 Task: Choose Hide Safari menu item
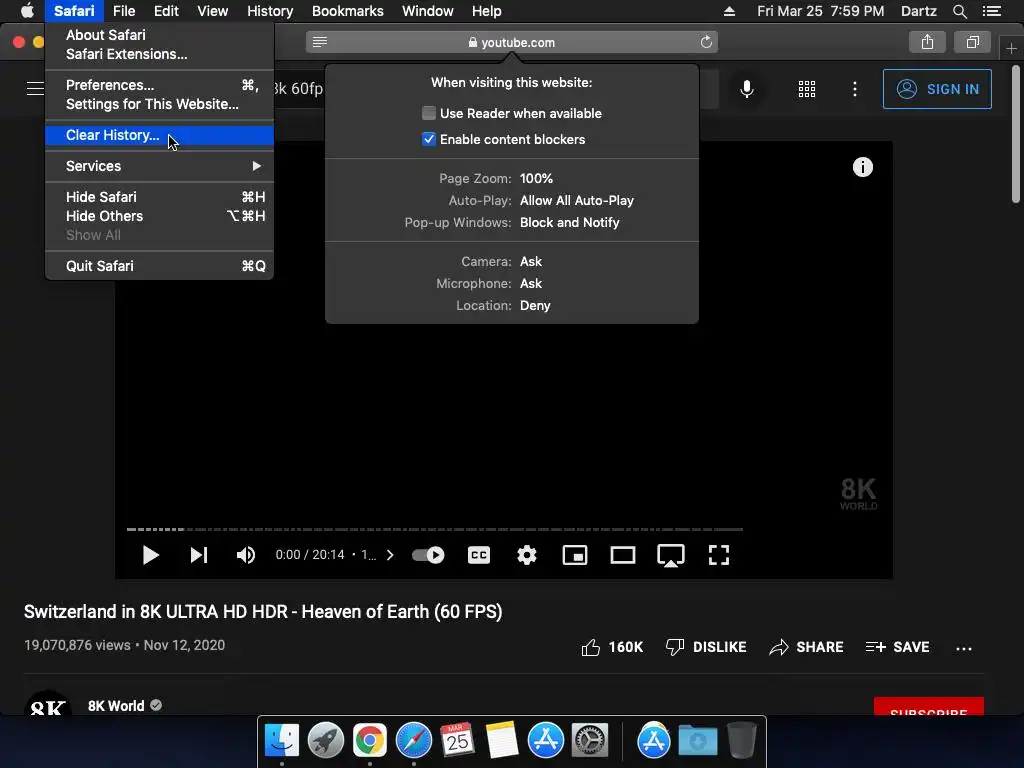159,197
